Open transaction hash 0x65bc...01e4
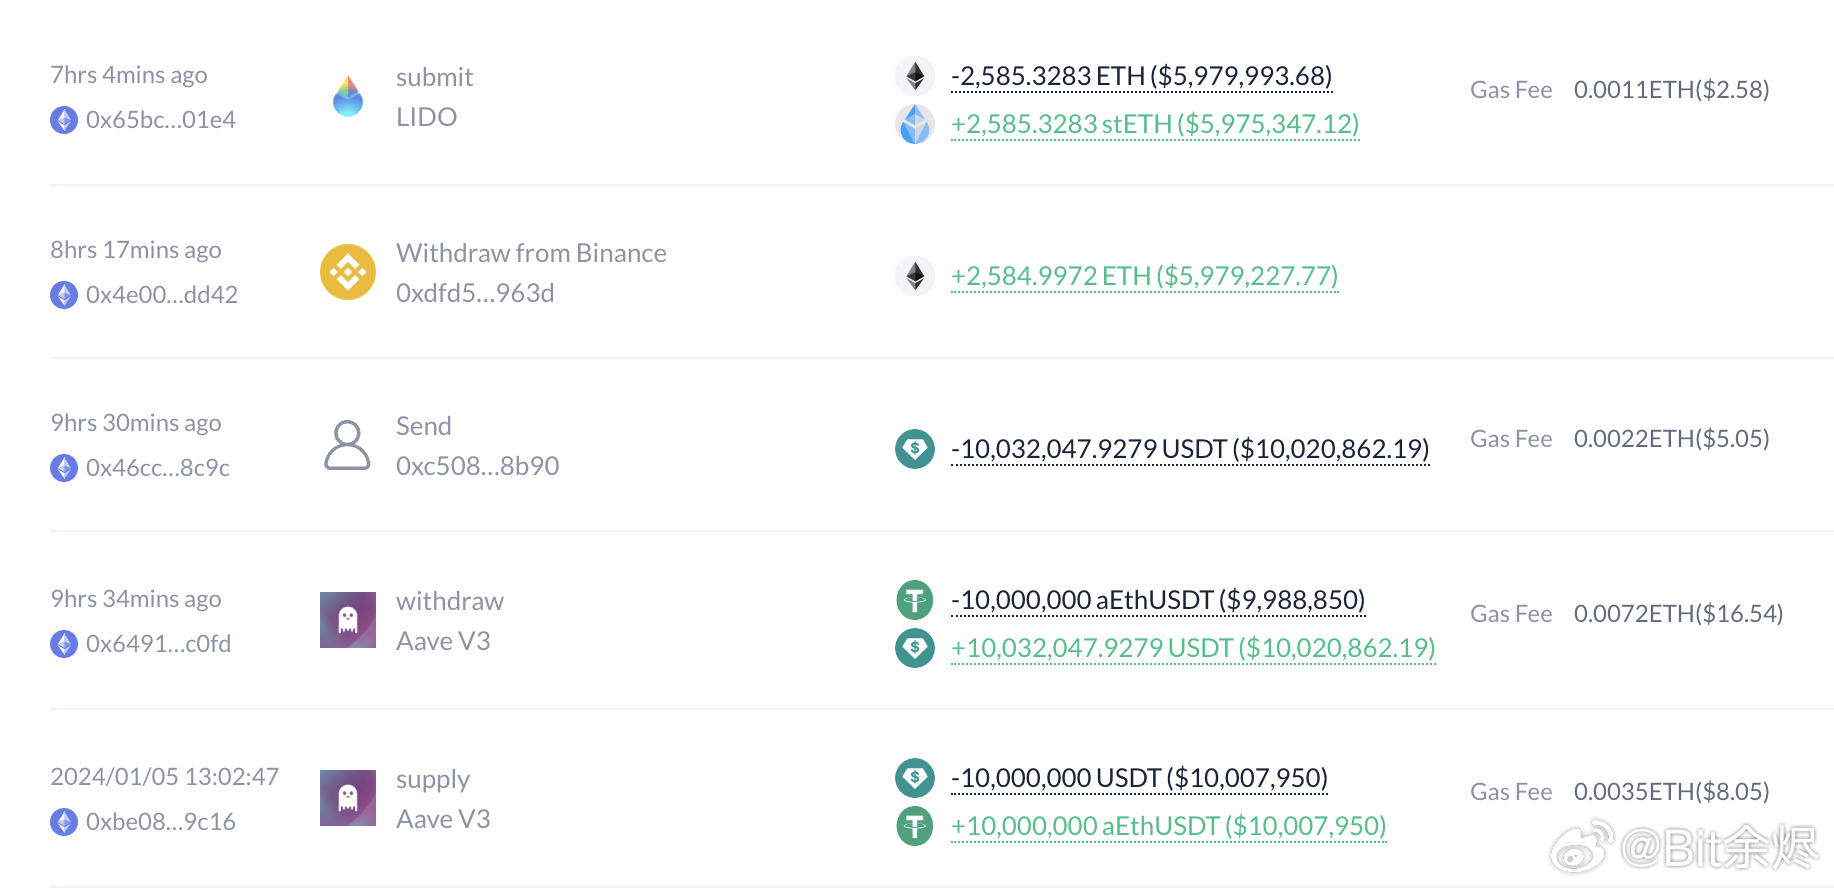The width and height of the screenshot is (1834, 892). [x=161, y=120]
